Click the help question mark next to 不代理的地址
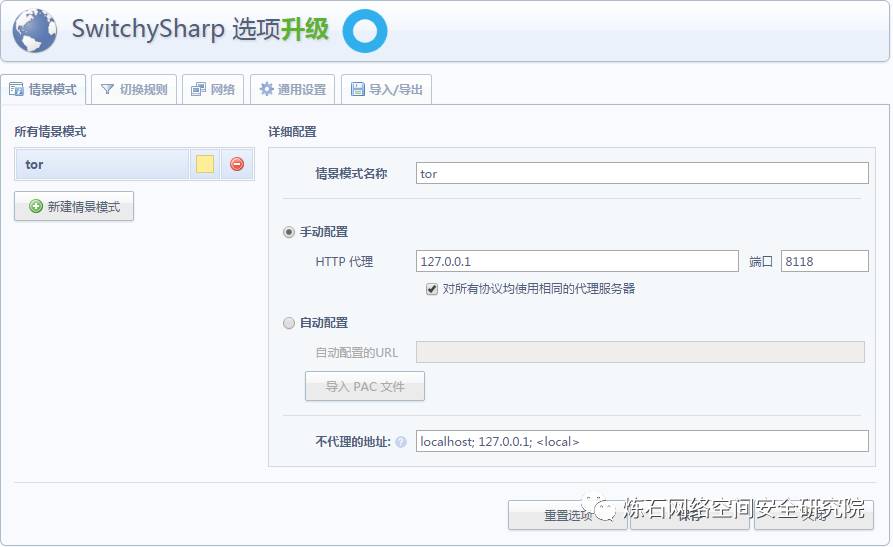The height and width of the screenshot is (547, 893). click(x=401, y=442)
